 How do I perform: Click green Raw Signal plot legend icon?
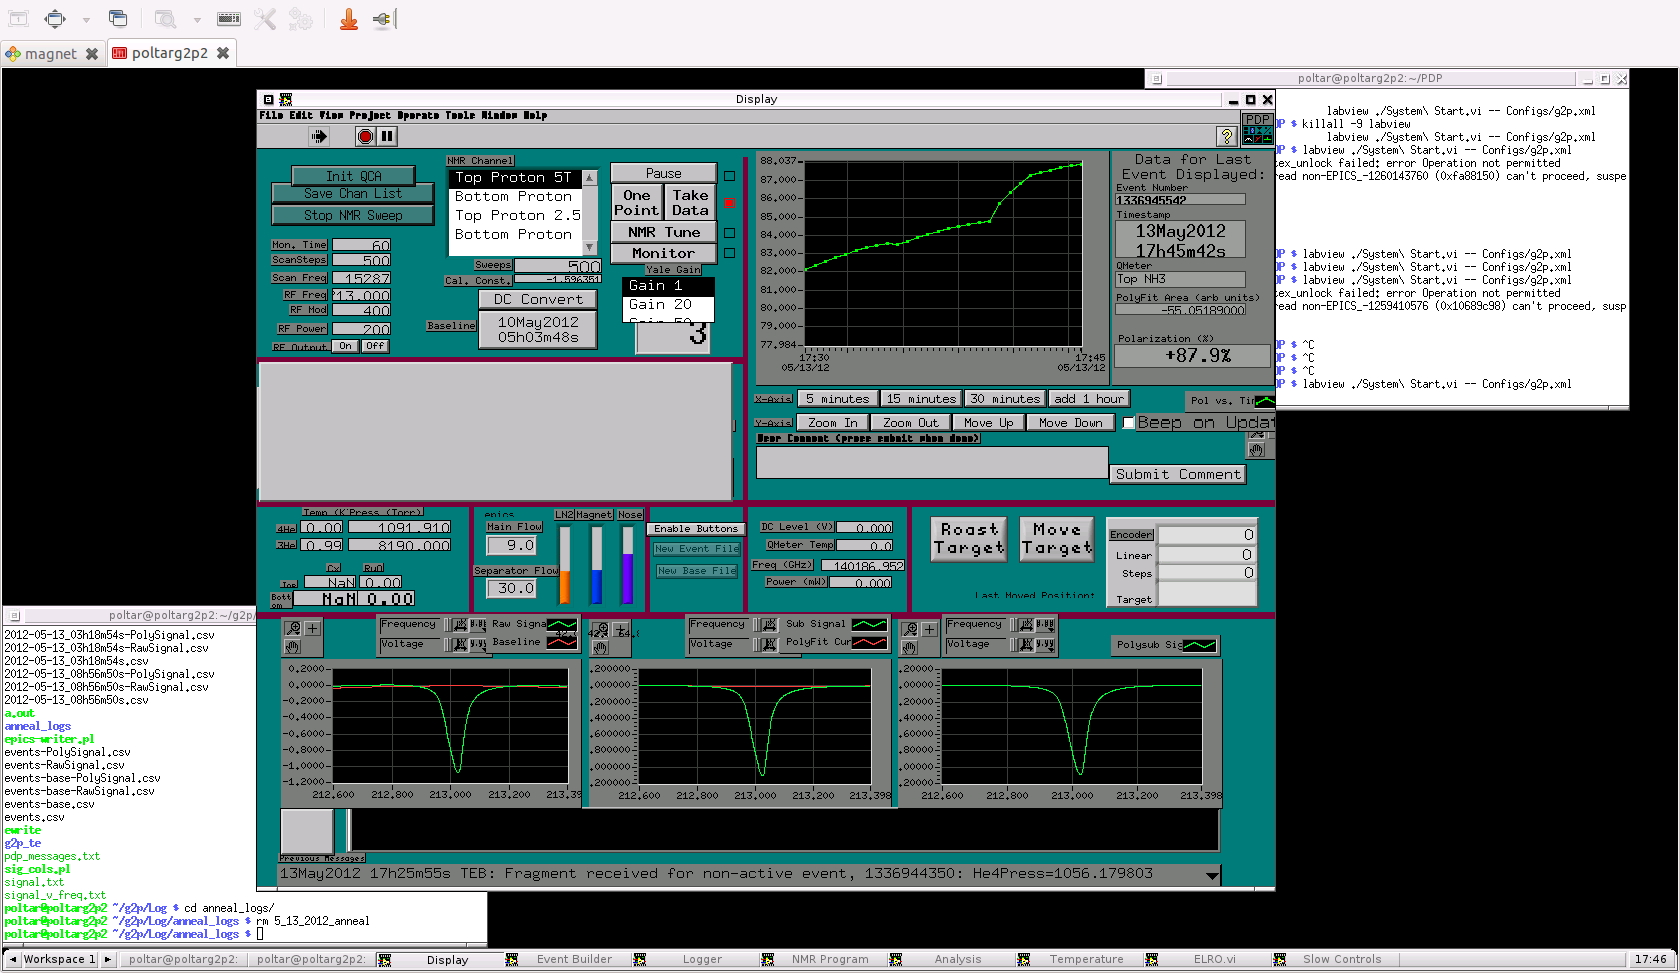(562, 624)
